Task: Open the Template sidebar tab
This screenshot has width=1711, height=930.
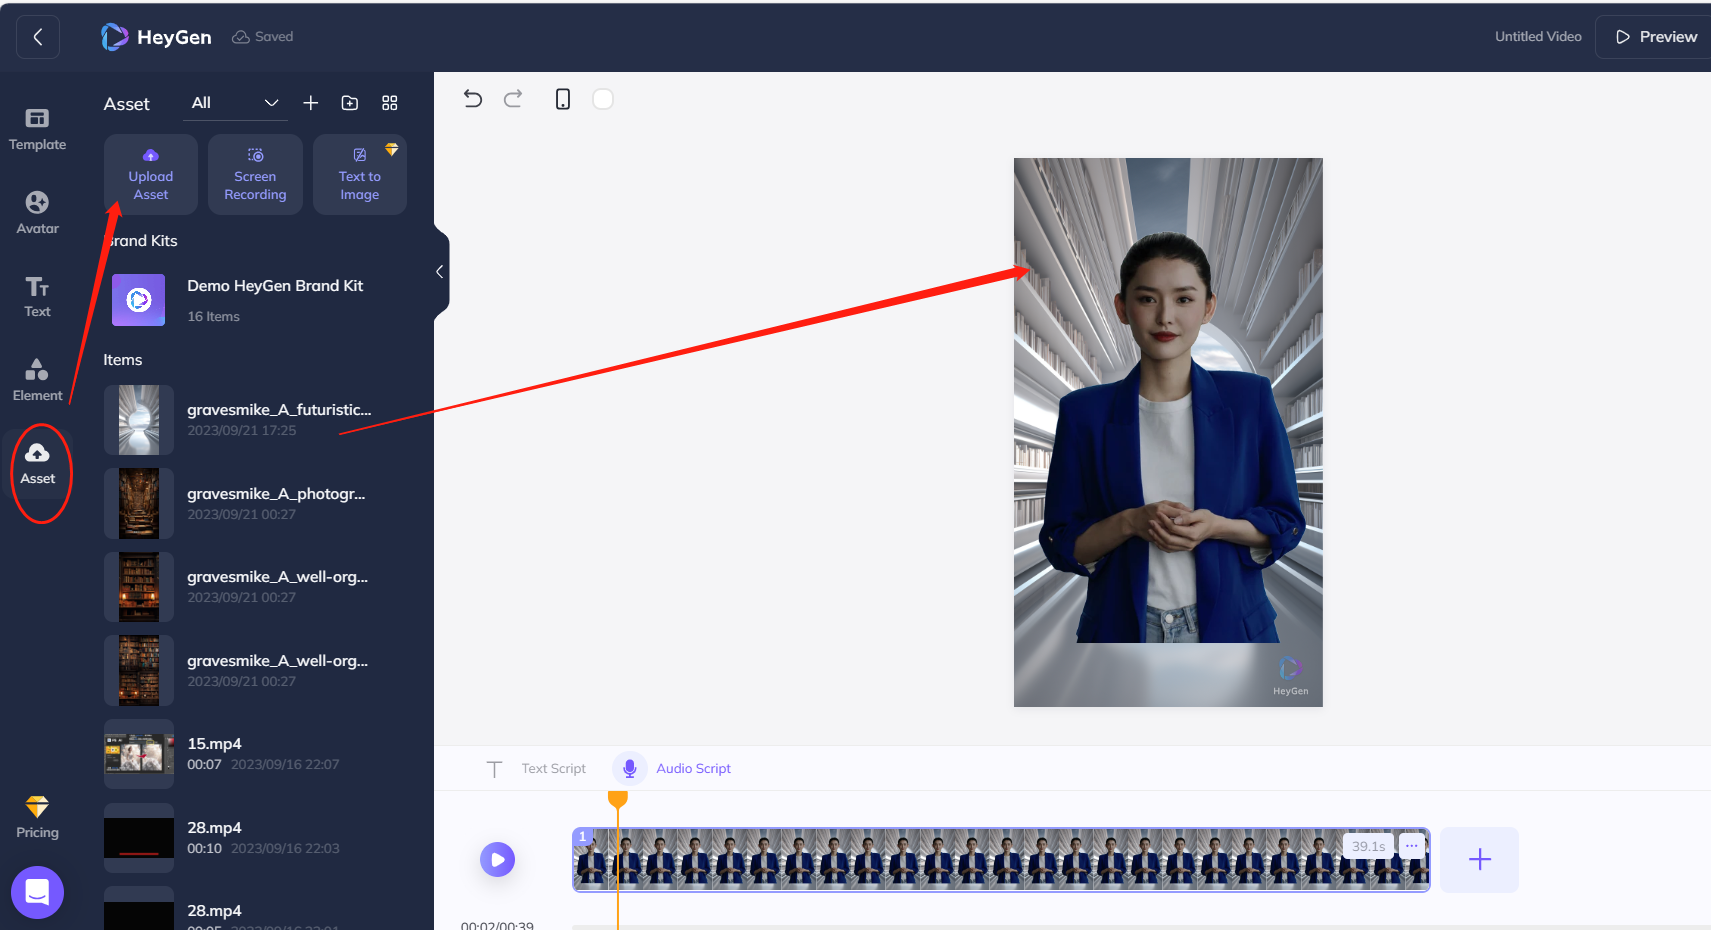Action: click(x=37, y=130)
